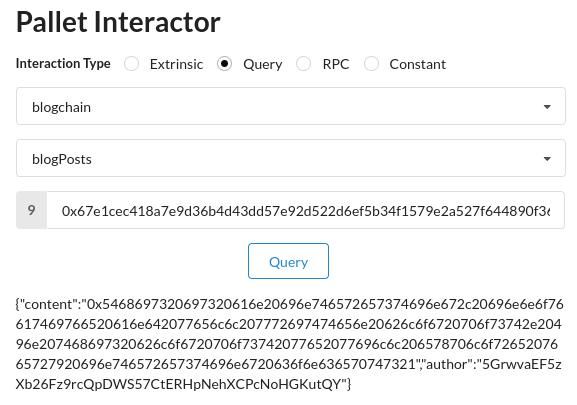Select the Constant radio button

click(x=371, y=64)
